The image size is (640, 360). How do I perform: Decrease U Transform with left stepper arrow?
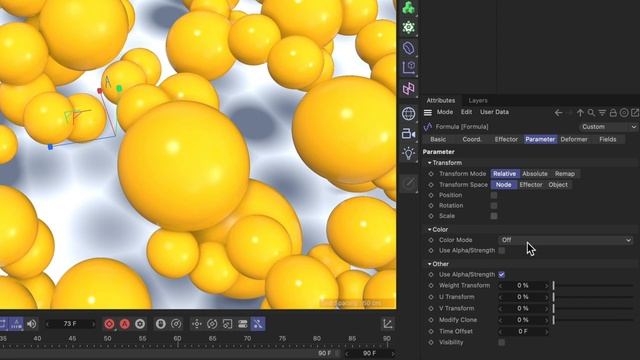tap(500, 297)
